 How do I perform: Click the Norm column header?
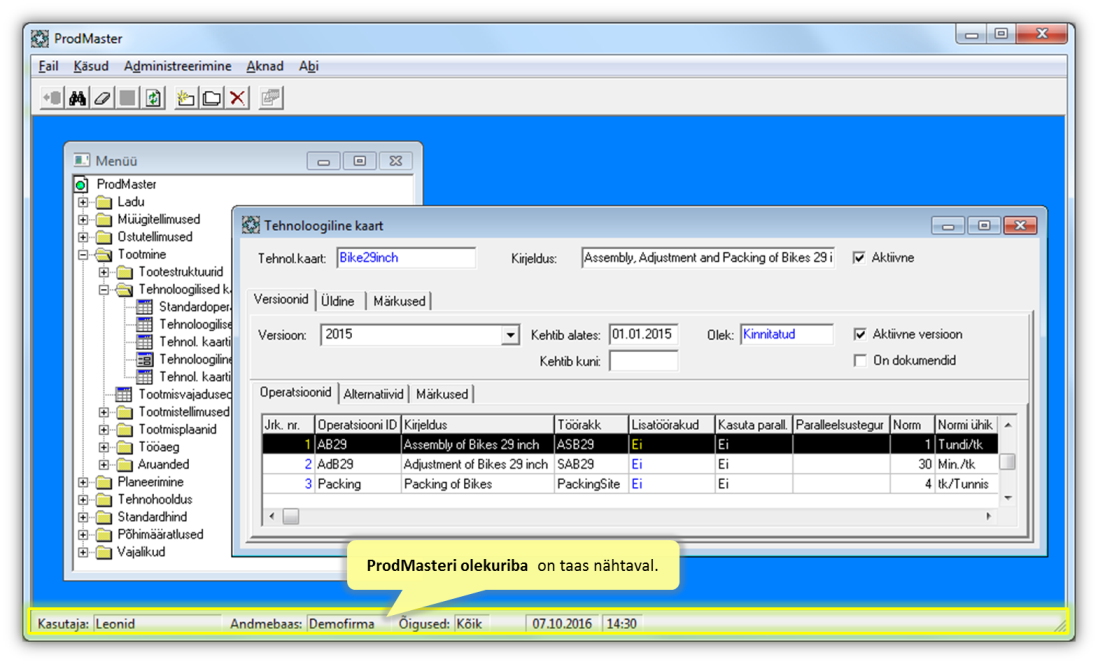point(912,424)
